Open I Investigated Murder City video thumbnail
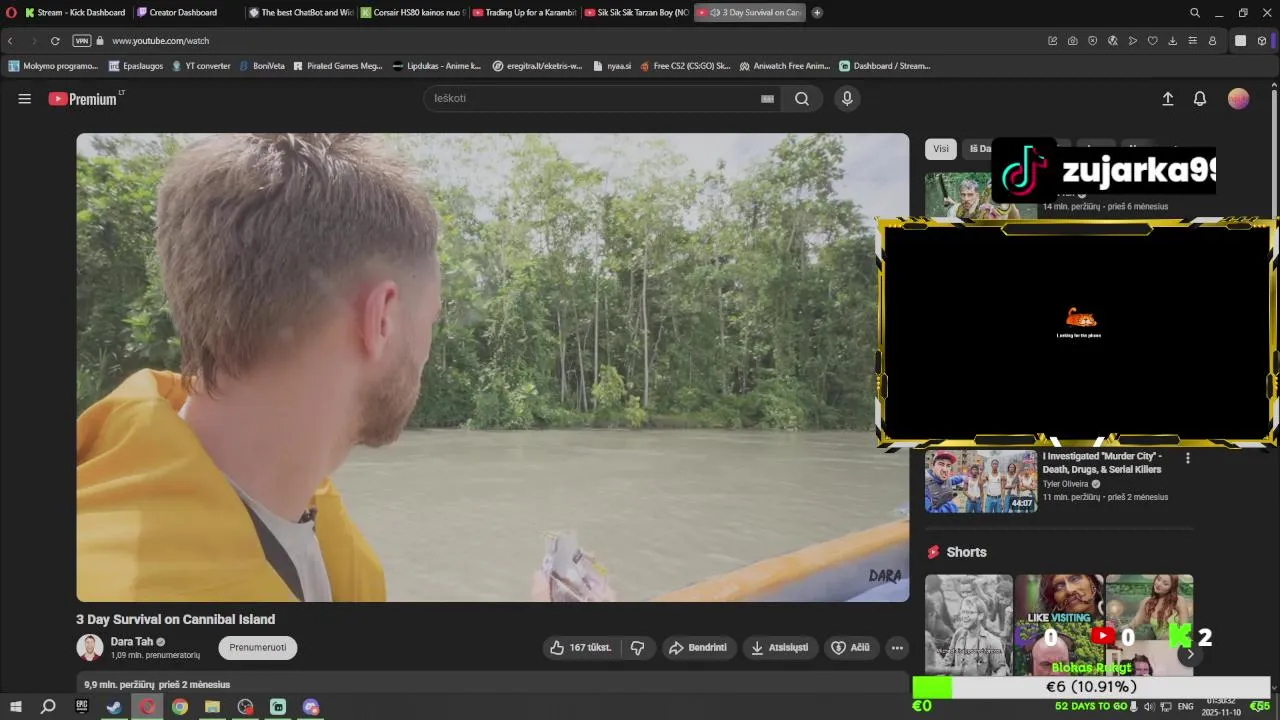Image resolution: width=1280 pixels, height=720 pixels. [981, 481]
